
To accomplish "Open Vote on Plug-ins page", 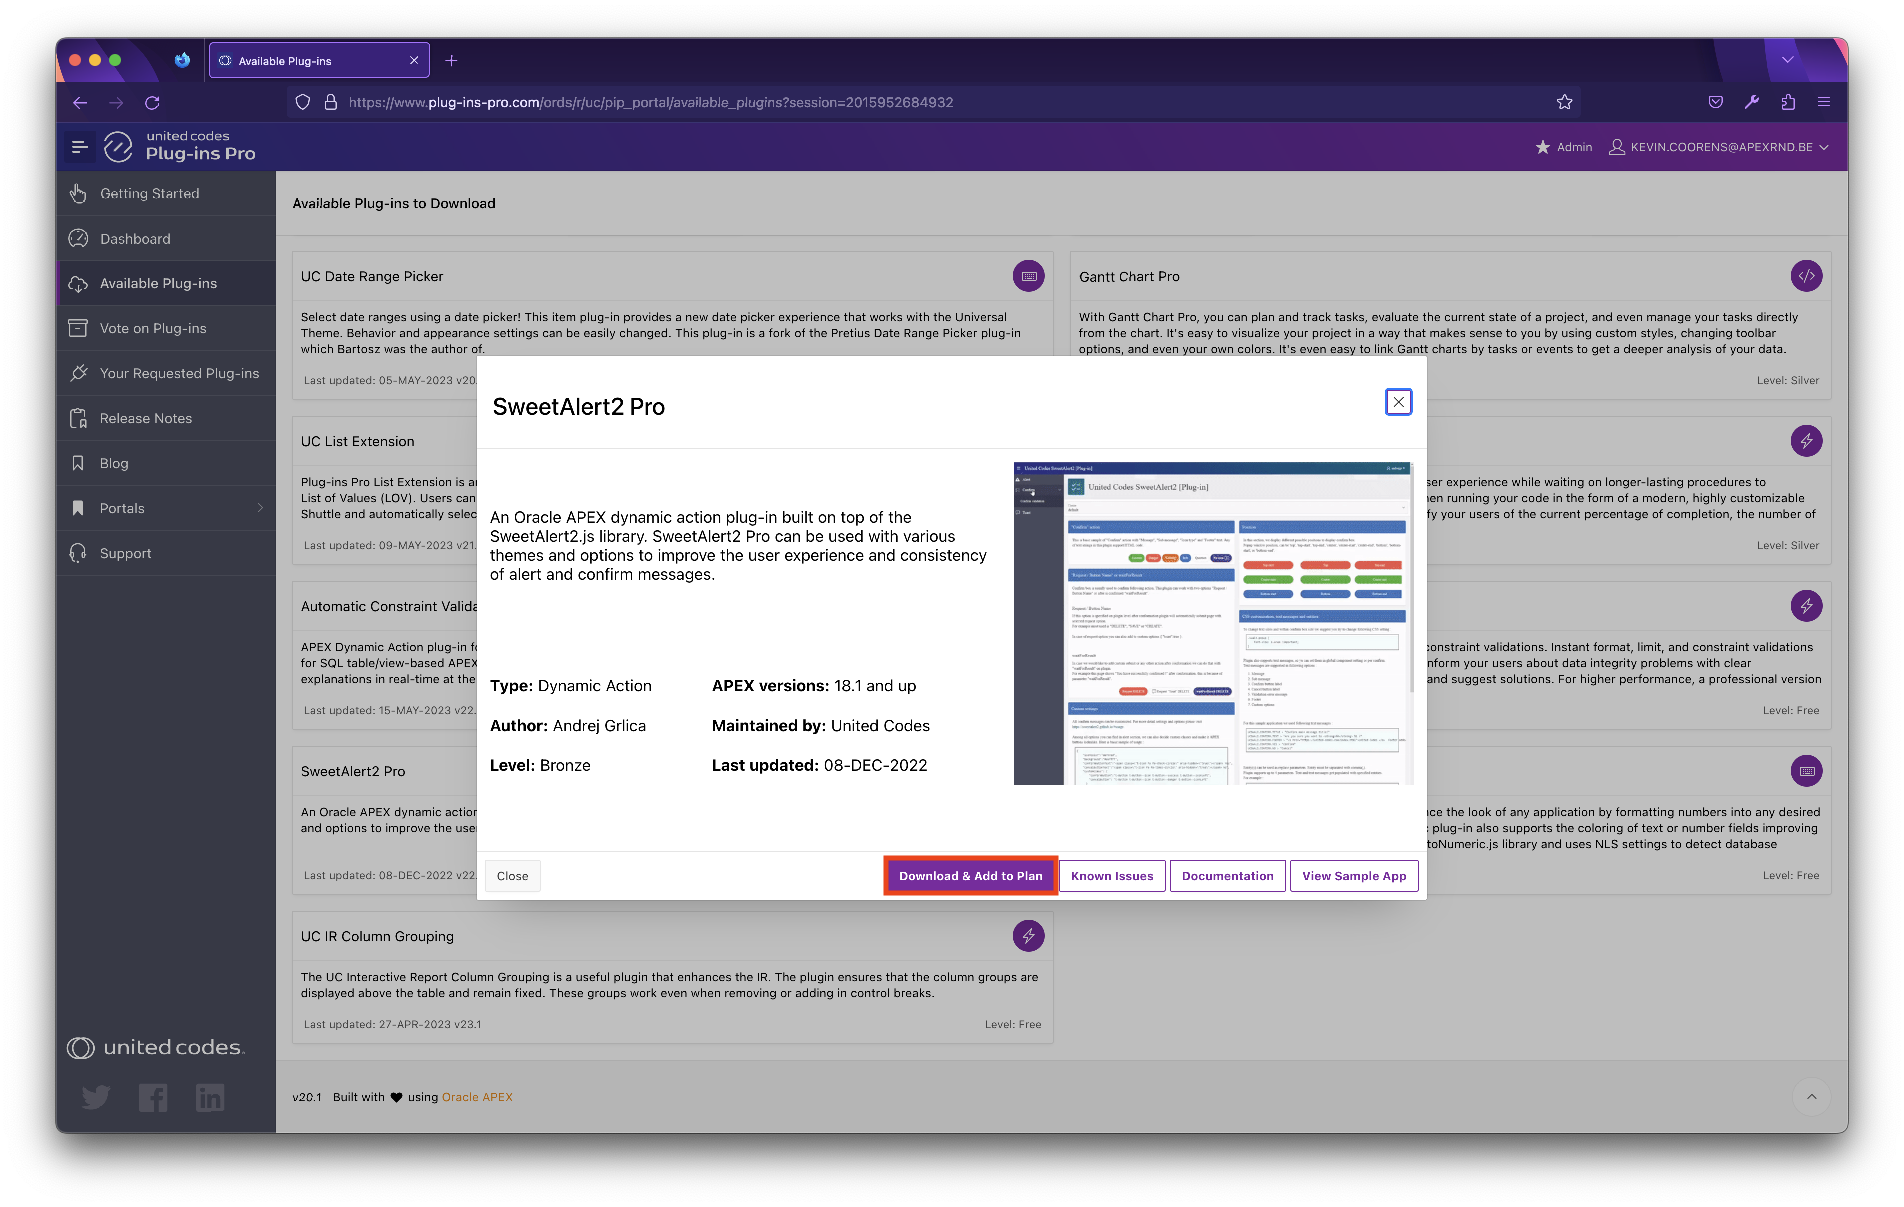I will 166,328.
